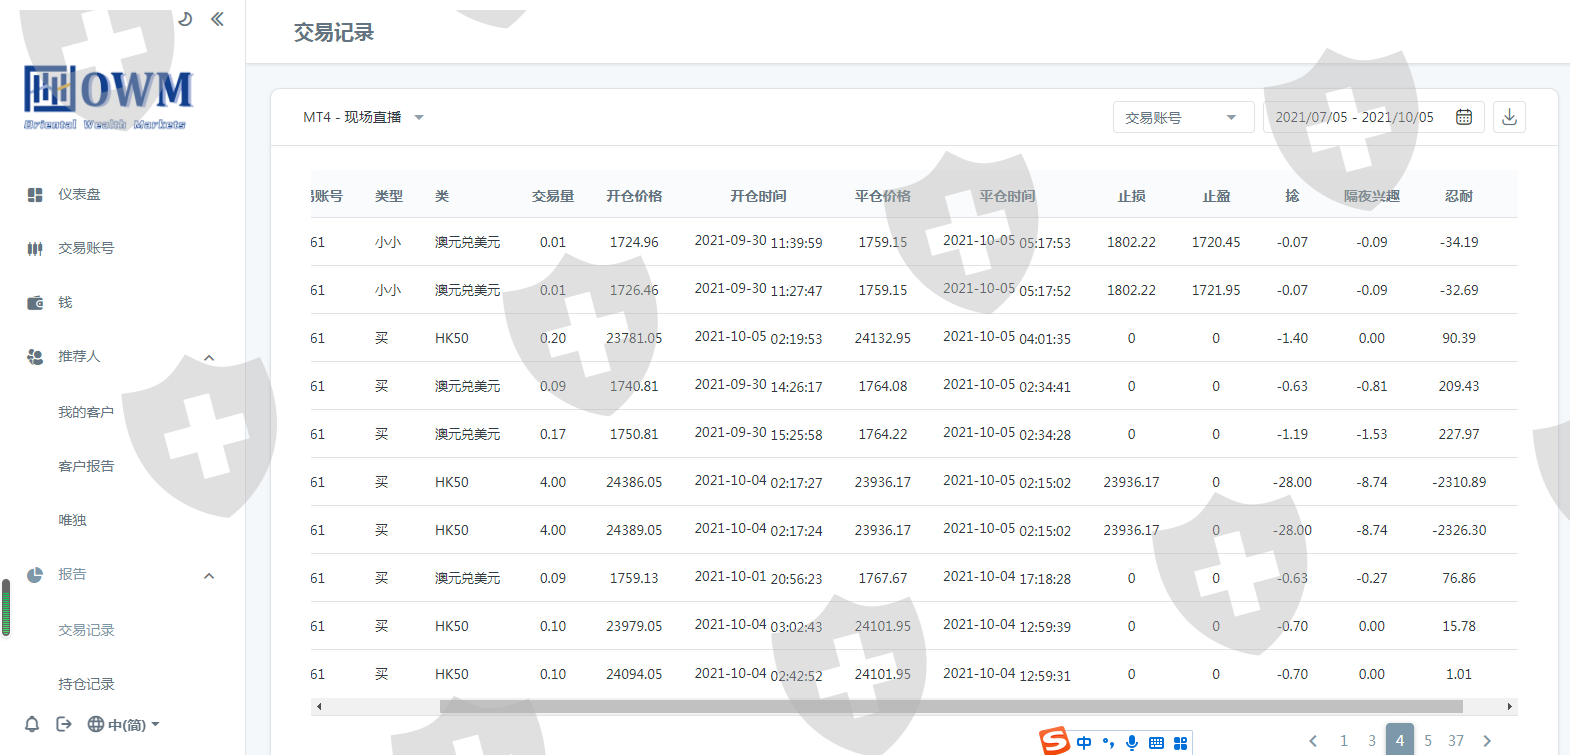The image size is (1570, 755).
Task: Change language via 中(简) selector
Action: click(124, 724)
